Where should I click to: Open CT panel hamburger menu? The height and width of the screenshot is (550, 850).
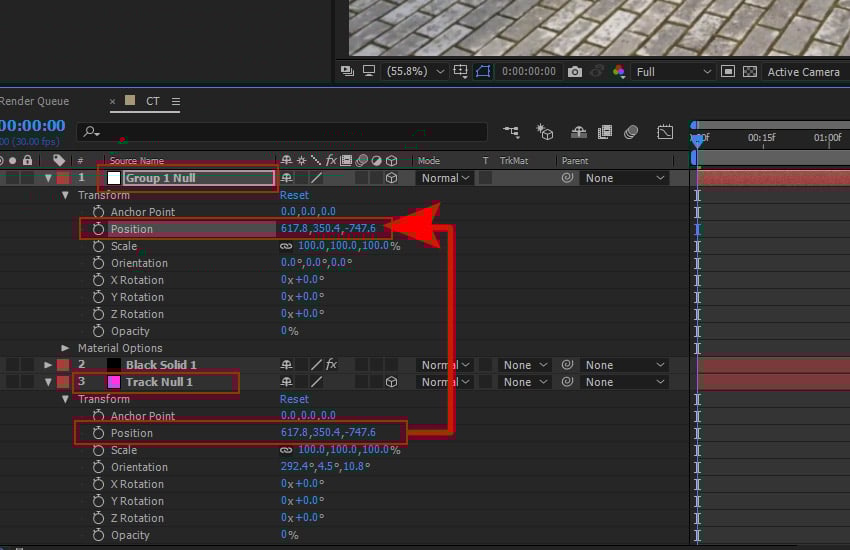(x=176, y=101)
